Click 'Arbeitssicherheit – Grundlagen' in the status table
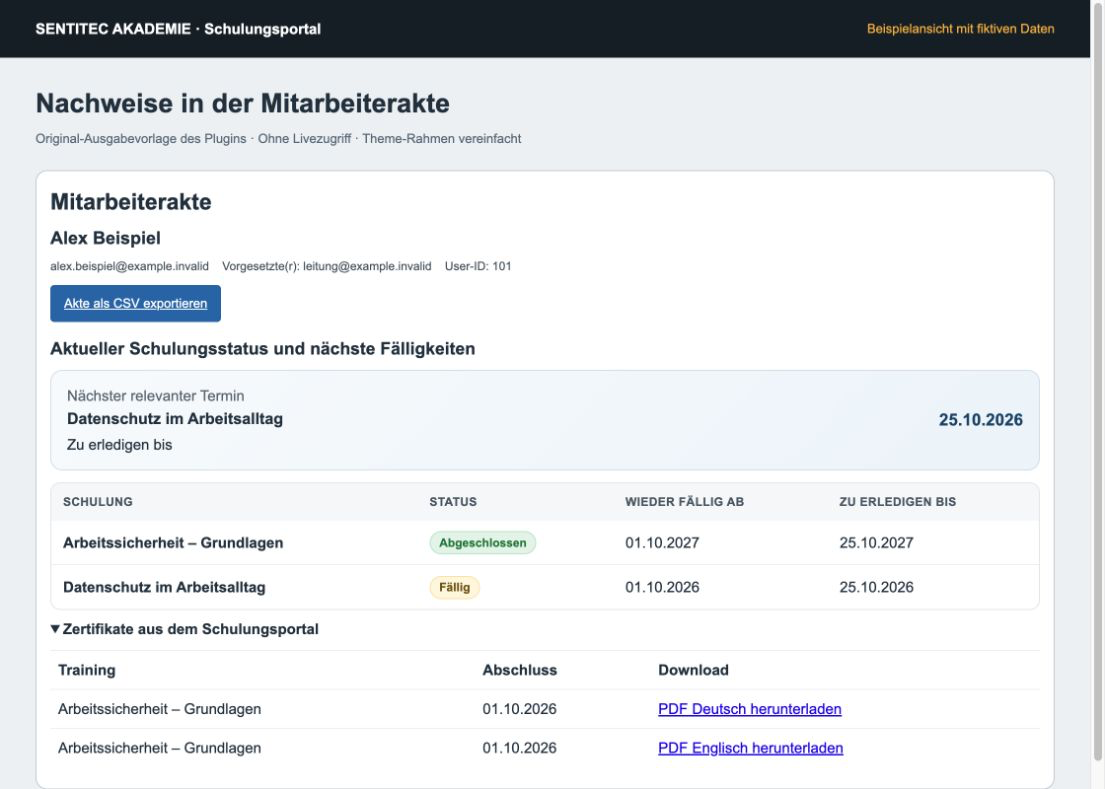 [x=173, y=543]
